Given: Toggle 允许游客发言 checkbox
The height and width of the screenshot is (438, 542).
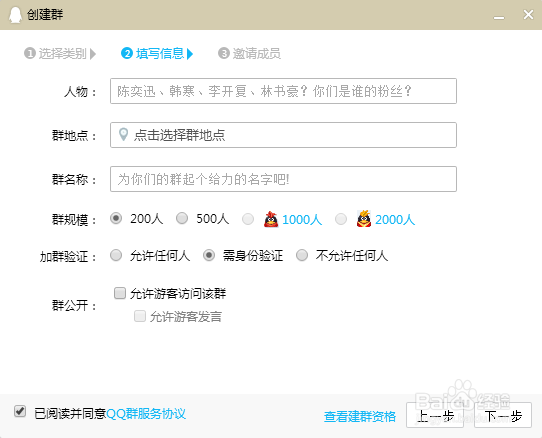Looking at the screenshot, I should [x=140, y=316].
